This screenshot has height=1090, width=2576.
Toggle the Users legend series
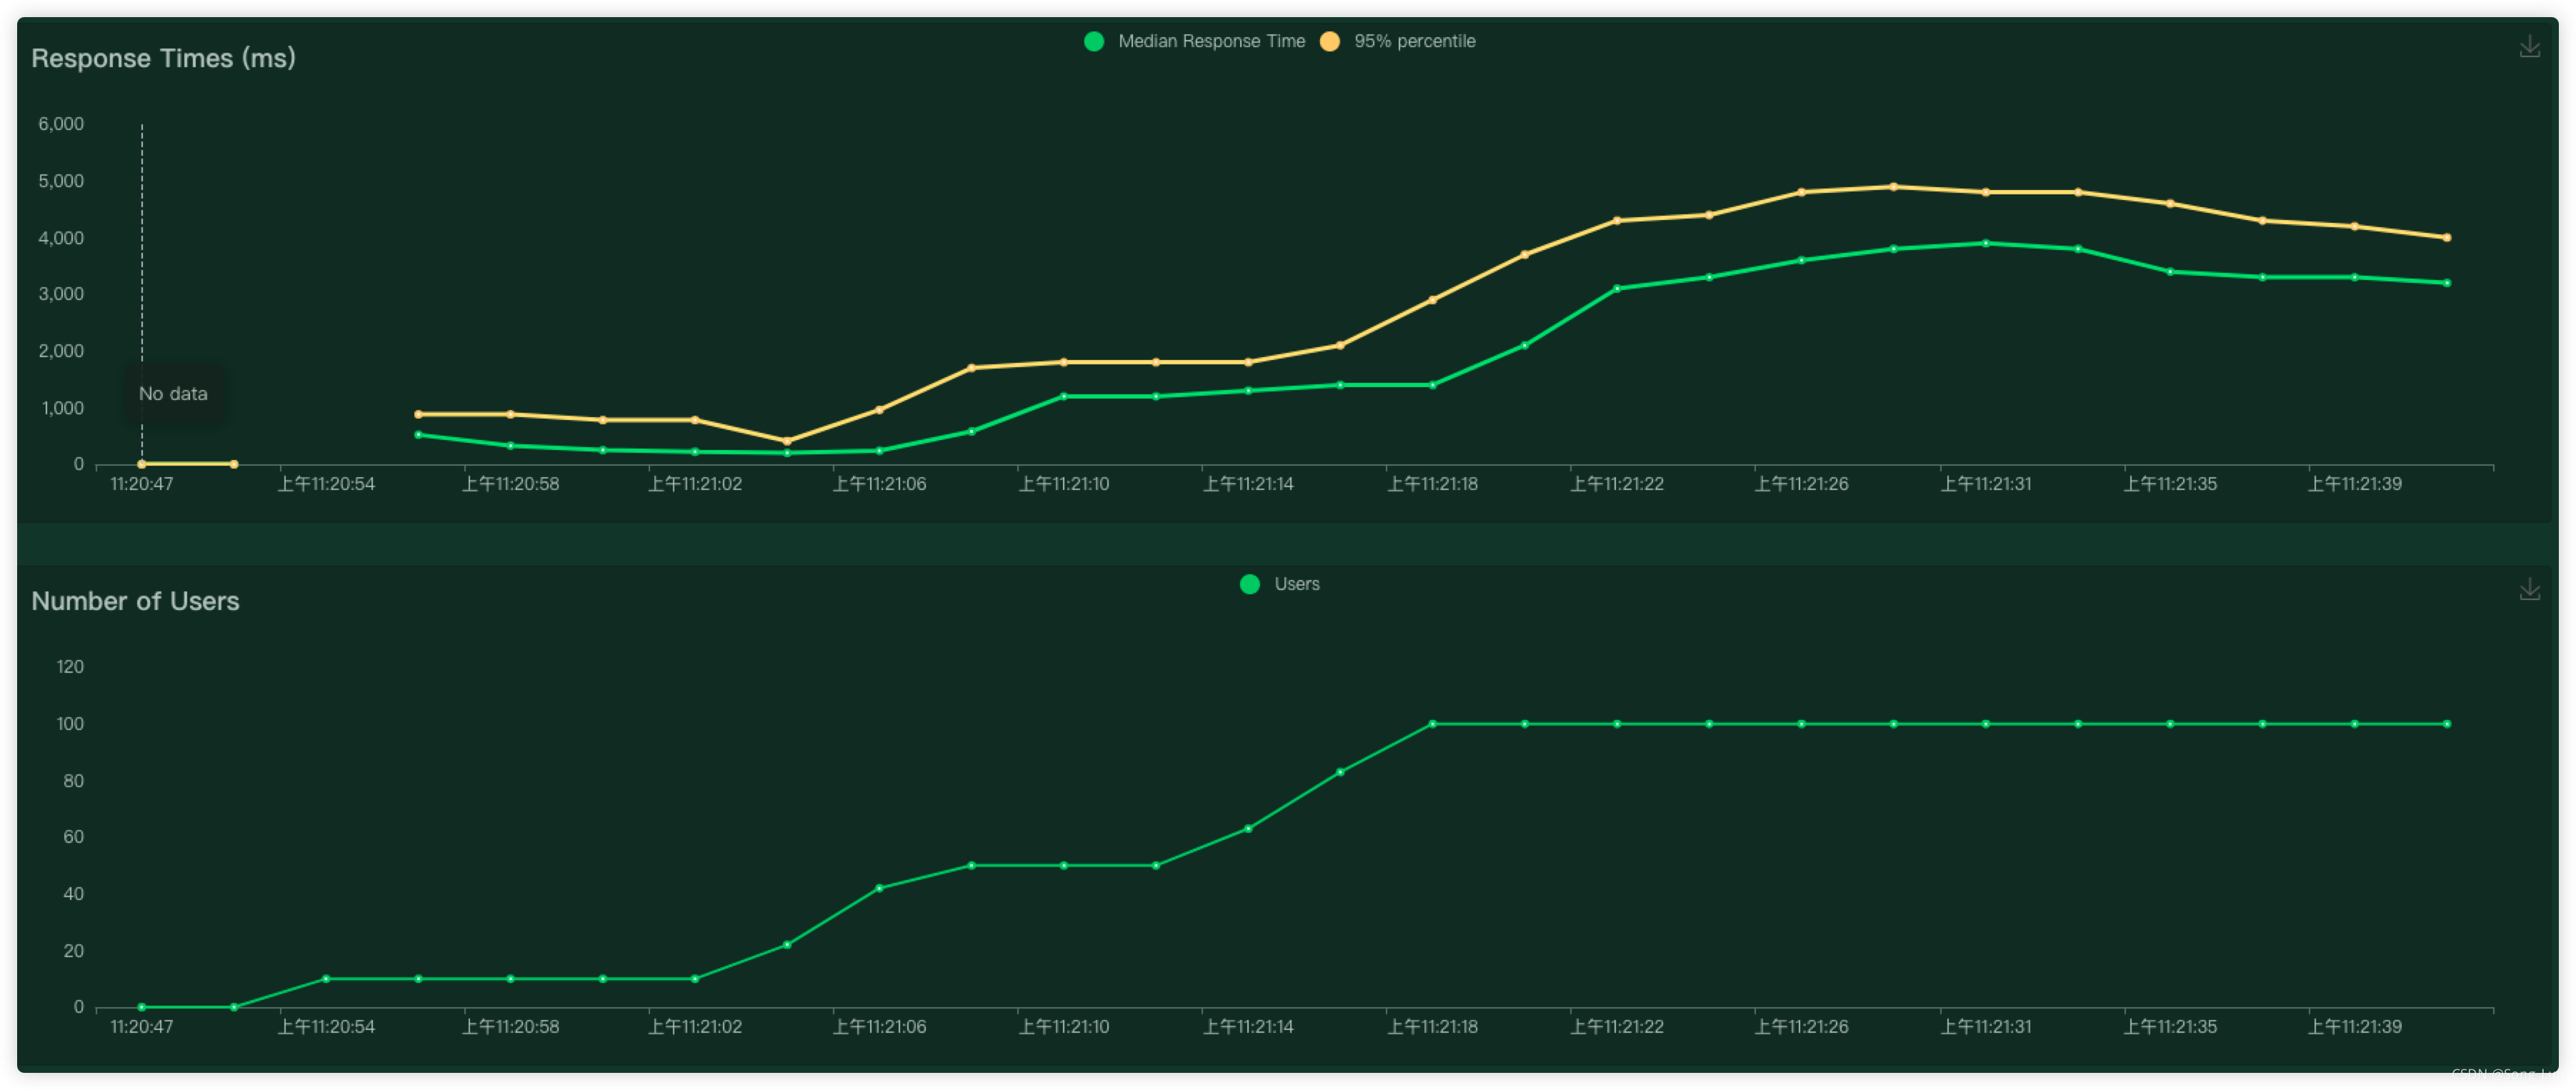coord(1280,584)
